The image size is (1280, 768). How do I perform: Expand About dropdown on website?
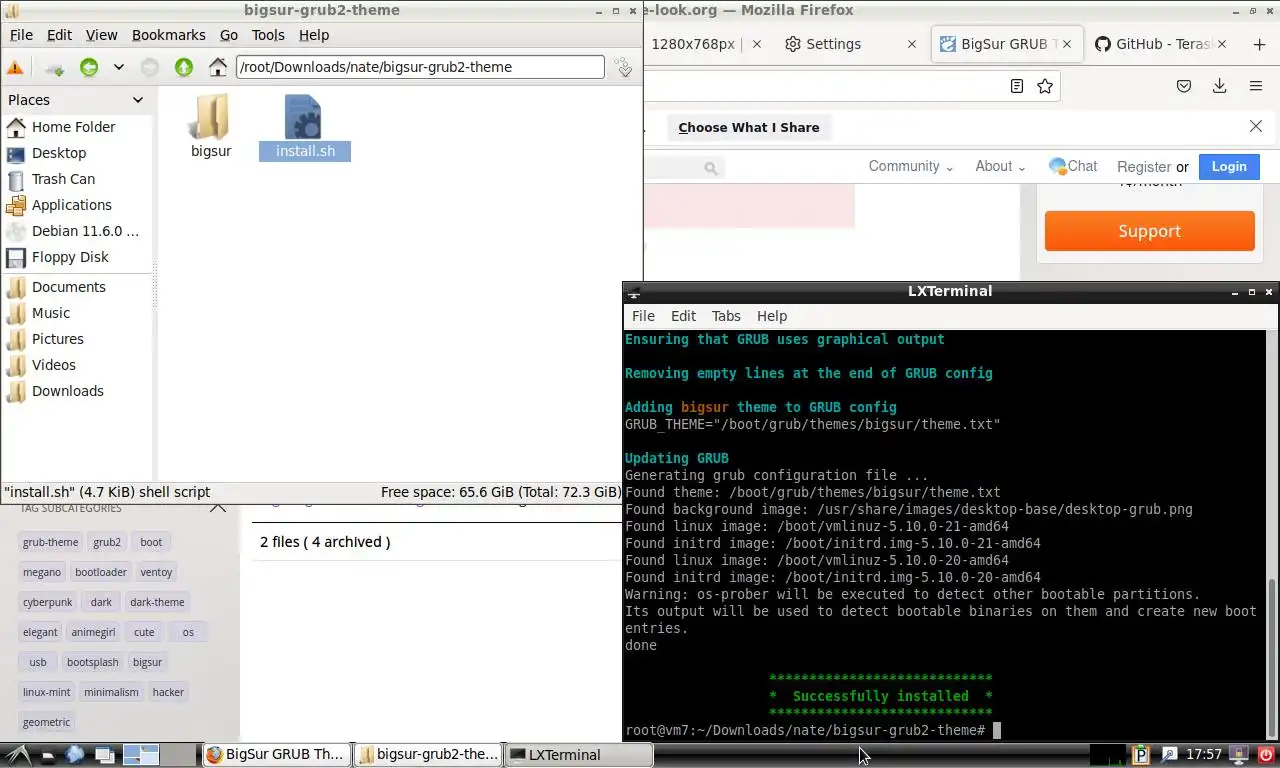click(1001, 166)
